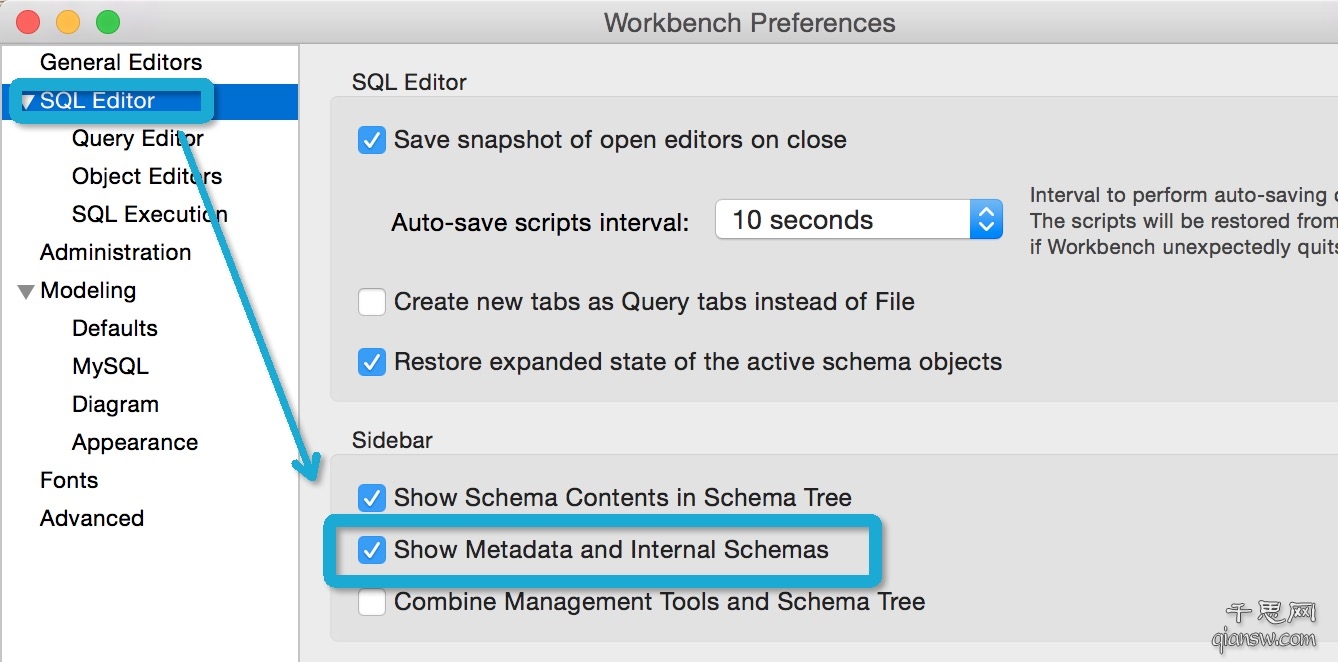Select Fonts in the preferences sidebar
Image resolution: width=1338 pixels, height=662 pixels.
click(69, 480)
